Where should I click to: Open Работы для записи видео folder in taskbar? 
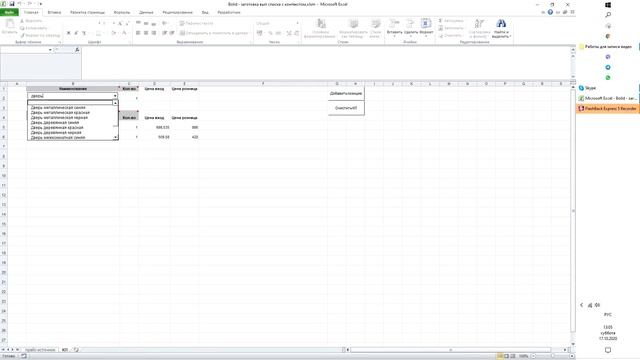click(x=608, y=47)
